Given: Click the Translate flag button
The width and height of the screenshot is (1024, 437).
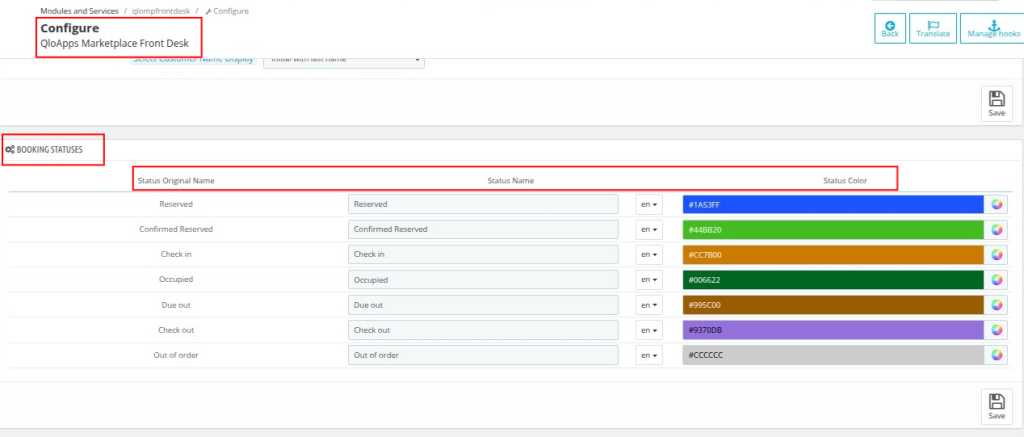Looking at the screenshot, I should click(933, 29).
